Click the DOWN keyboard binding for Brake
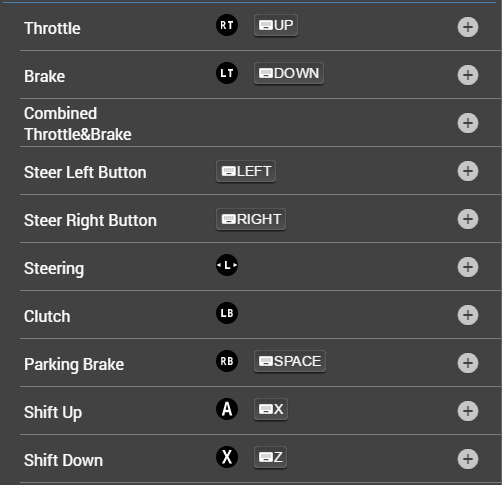The height and width of the screenshot is (485, 502). (289, 73)
